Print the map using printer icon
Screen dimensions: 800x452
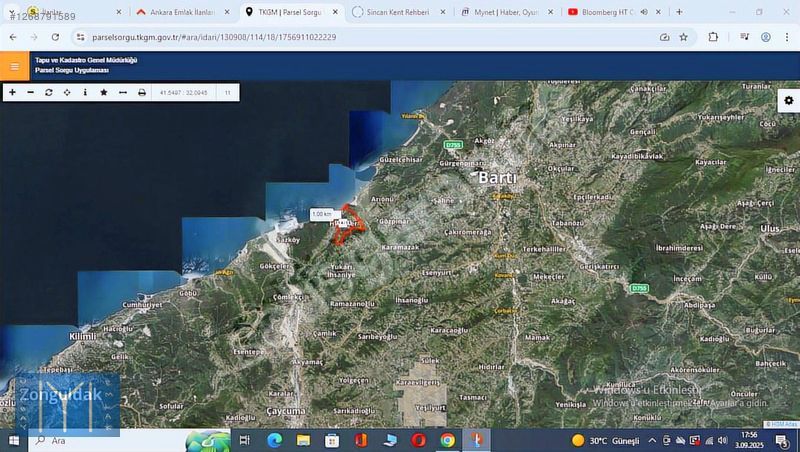(x=141, y=92)
